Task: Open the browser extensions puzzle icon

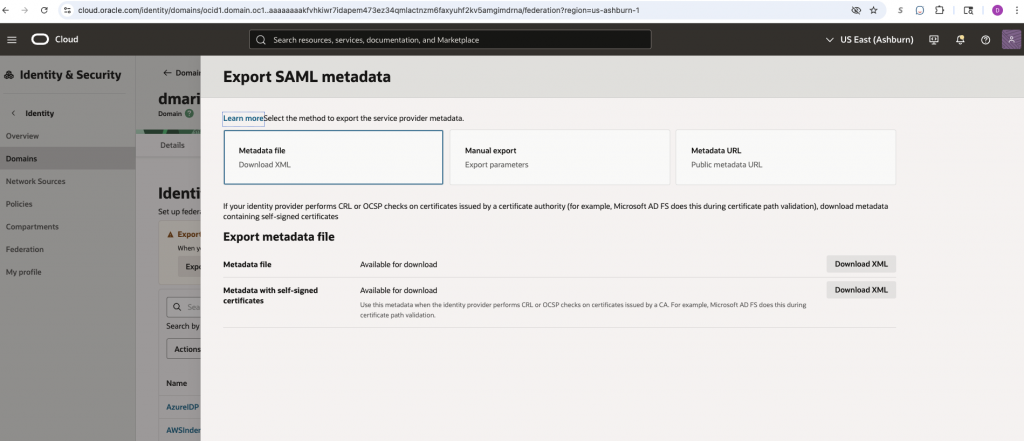Action: tap(939, 10)
